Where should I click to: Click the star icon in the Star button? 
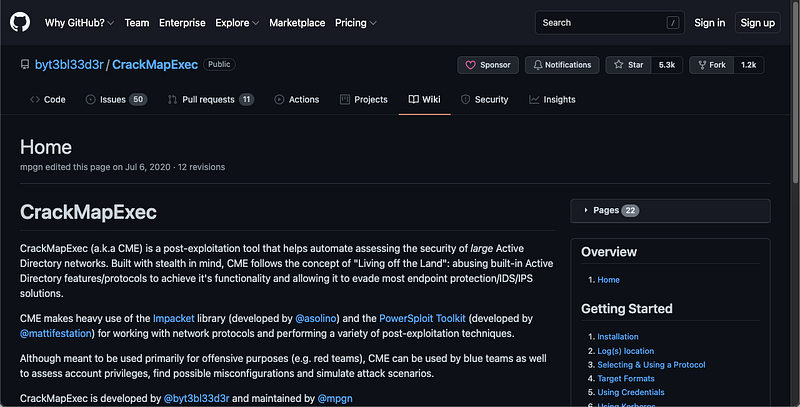tap(618, 65)
